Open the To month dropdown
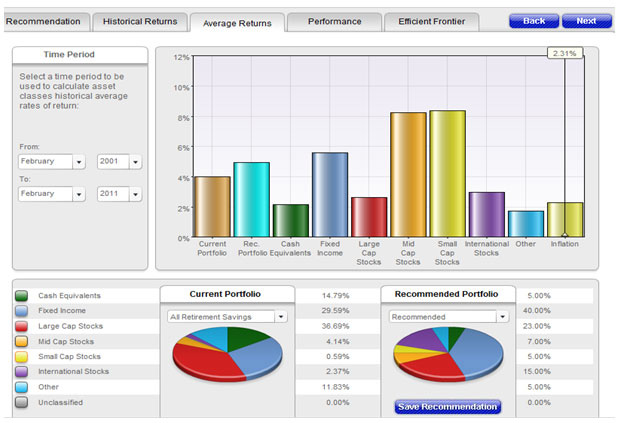Image resolution: width=621 pixels, height=423 pixels. tap(52, 194)
